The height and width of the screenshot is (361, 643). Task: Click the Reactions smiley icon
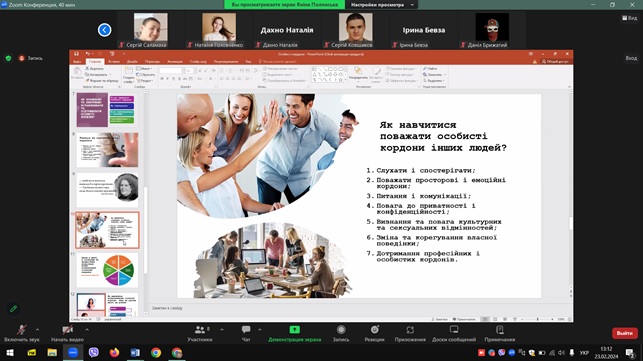(x=374, y=329)
